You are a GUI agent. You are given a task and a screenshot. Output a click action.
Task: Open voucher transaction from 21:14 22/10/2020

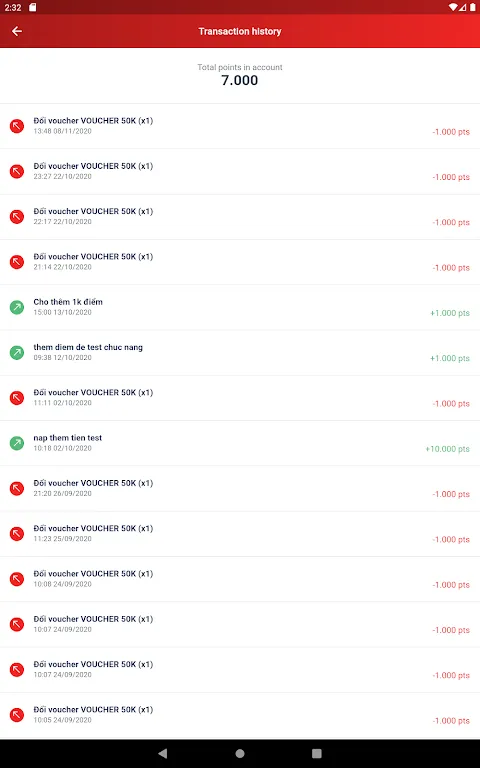240,262
